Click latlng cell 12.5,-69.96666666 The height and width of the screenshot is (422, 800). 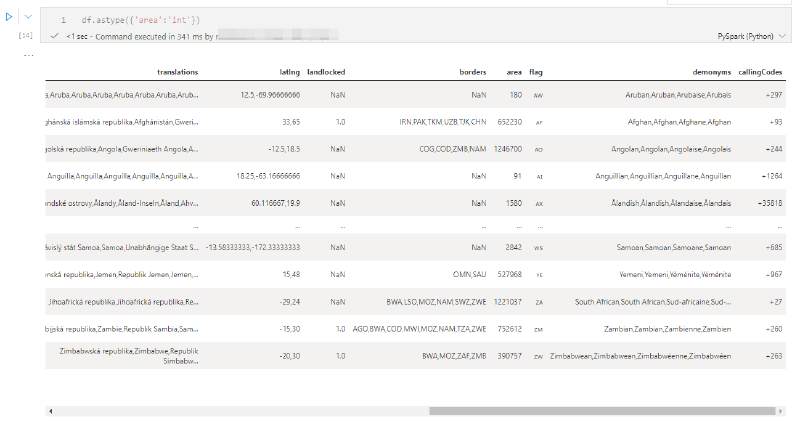point(270,95)
